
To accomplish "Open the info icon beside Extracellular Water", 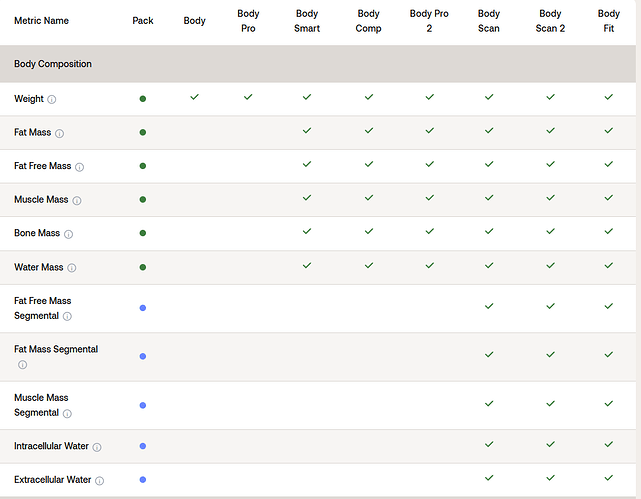I will (99, 481).
